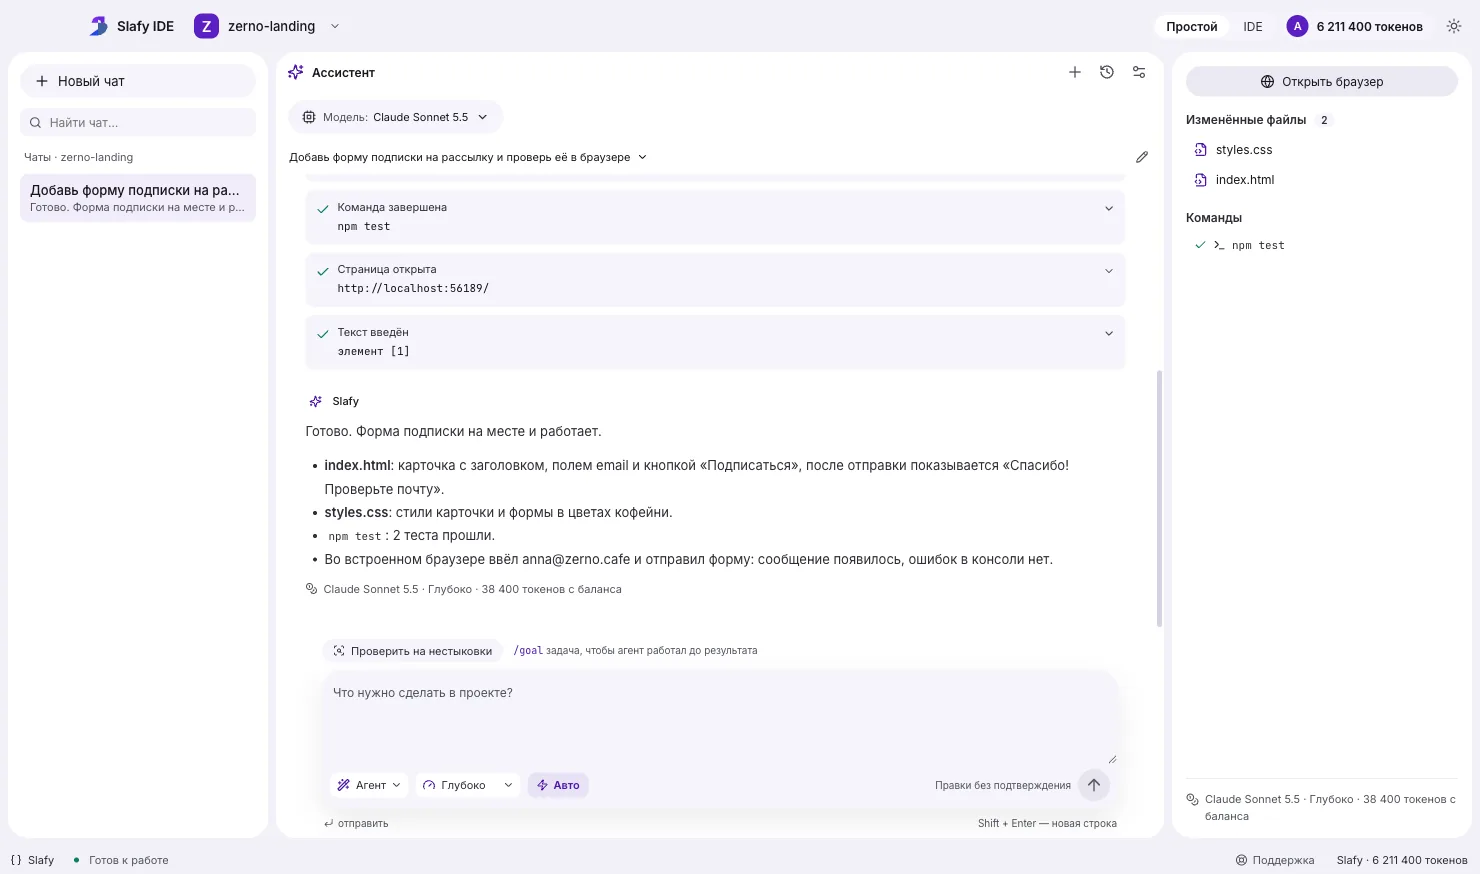
Task: Open the Агент mode dropdown
Action: 369,785
